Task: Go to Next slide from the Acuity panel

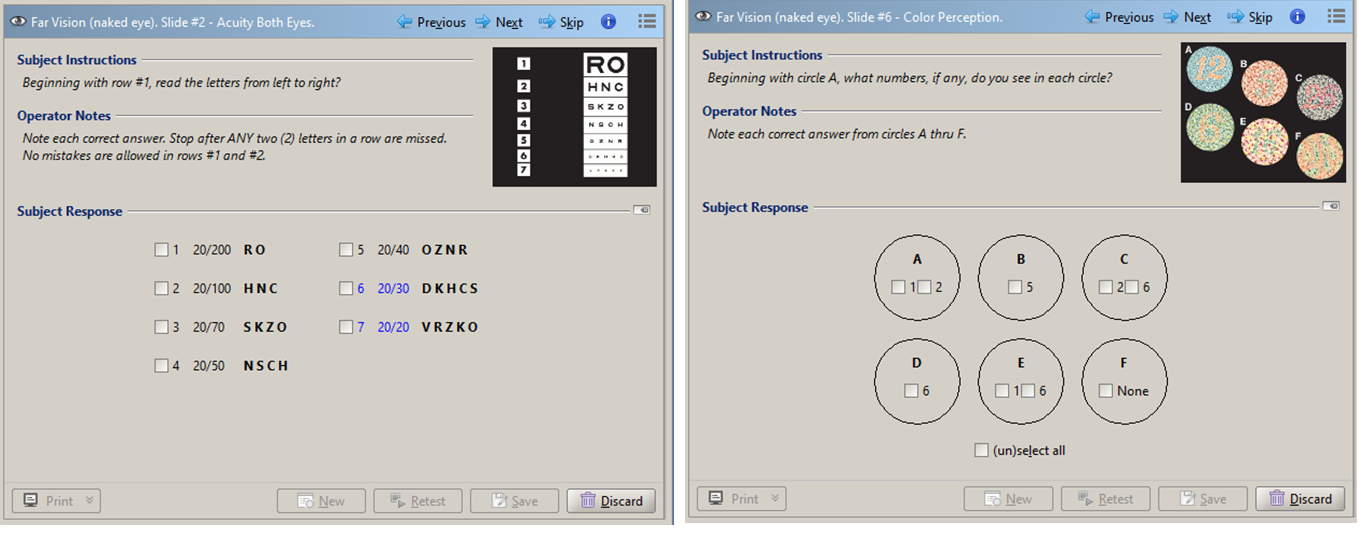Action: click(x=498, y=22)
